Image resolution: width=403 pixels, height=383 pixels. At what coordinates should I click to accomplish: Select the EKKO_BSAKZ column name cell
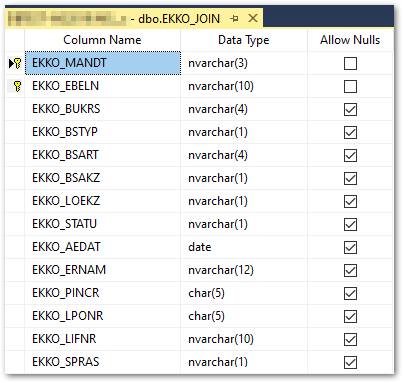[103, 178]
